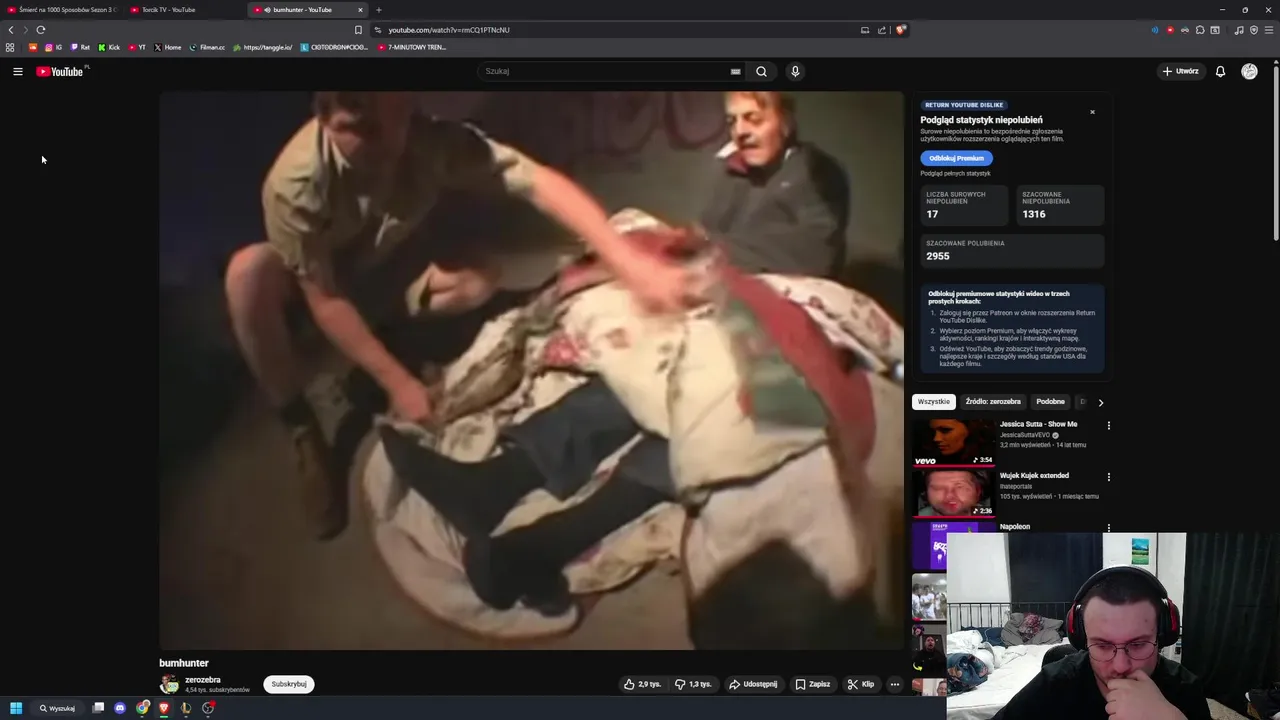Open site settings icon in address bar

tap(377, 30)
